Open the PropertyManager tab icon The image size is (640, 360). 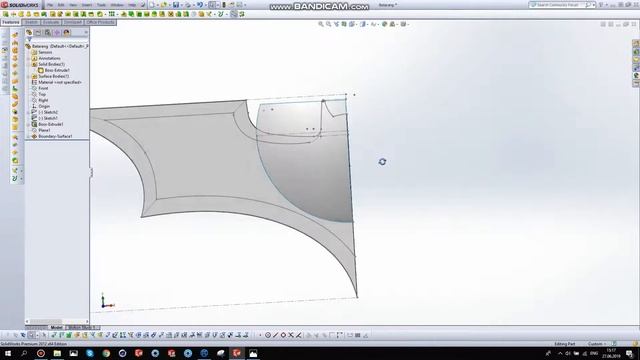click(x=38, y=32)
